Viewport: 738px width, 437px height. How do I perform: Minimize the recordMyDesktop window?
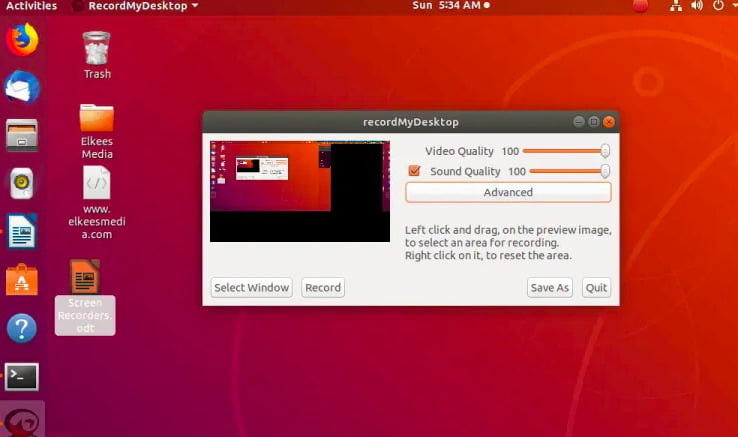[x=578, y=122]
